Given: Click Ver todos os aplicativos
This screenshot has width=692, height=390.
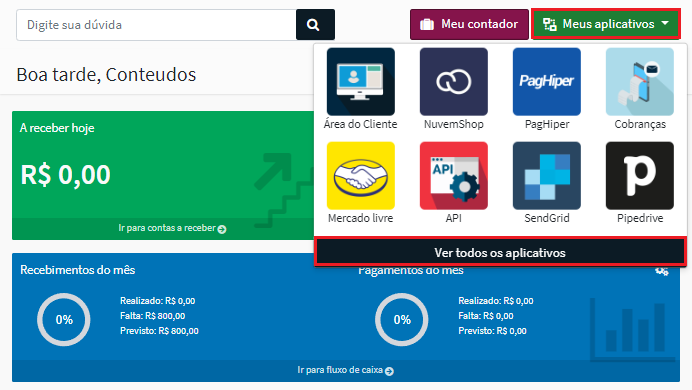Looking at the screenshot, I should [x=500, y=252].
